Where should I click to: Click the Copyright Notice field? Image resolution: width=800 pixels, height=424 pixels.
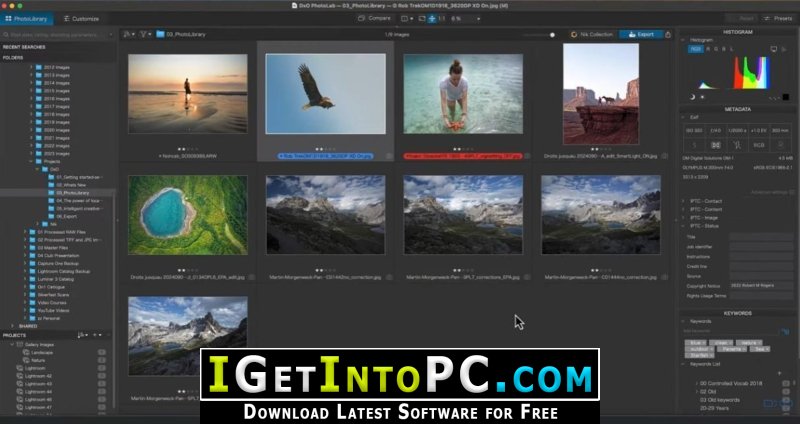pyautogui.click(x=761, y=286)
